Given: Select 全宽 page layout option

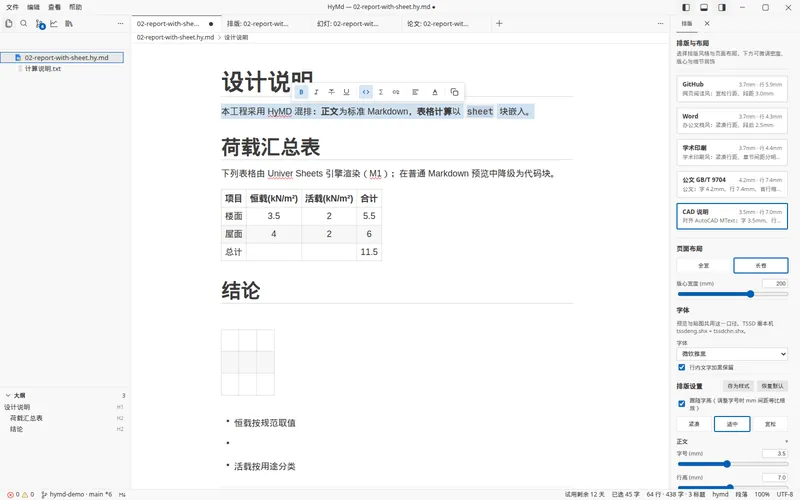Looking at the screenshot, I should (x=704, y=265).
